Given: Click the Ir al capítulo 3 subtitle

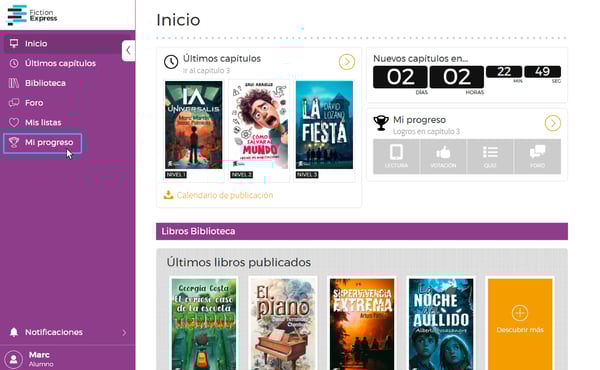Looking at the screenshot, I should [206, 71].
